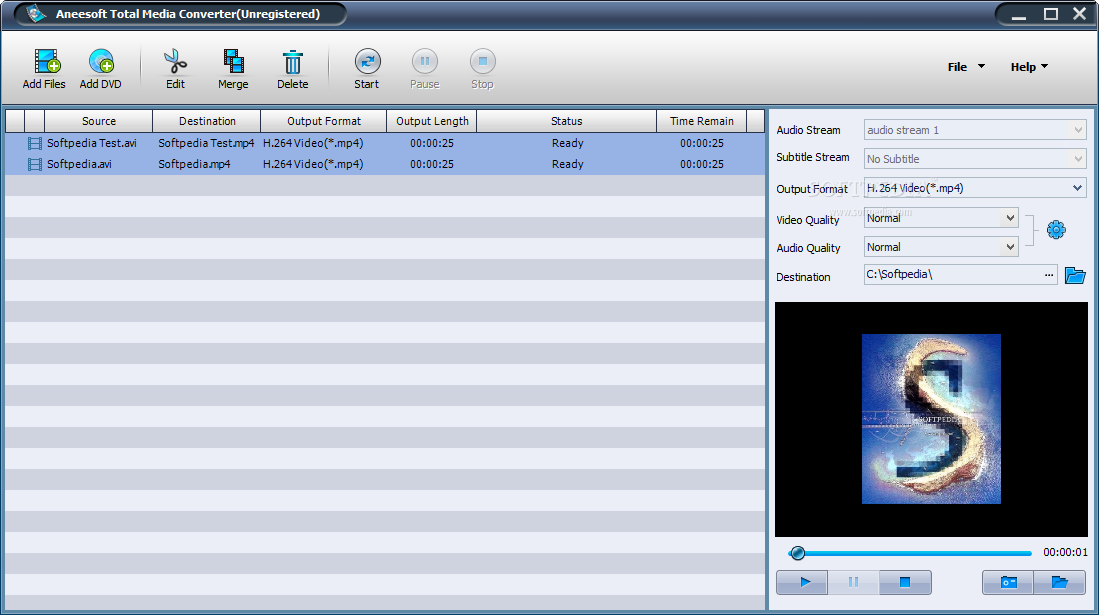Click the Output Length column header
Screen dimensions: 1099x615
432,121
